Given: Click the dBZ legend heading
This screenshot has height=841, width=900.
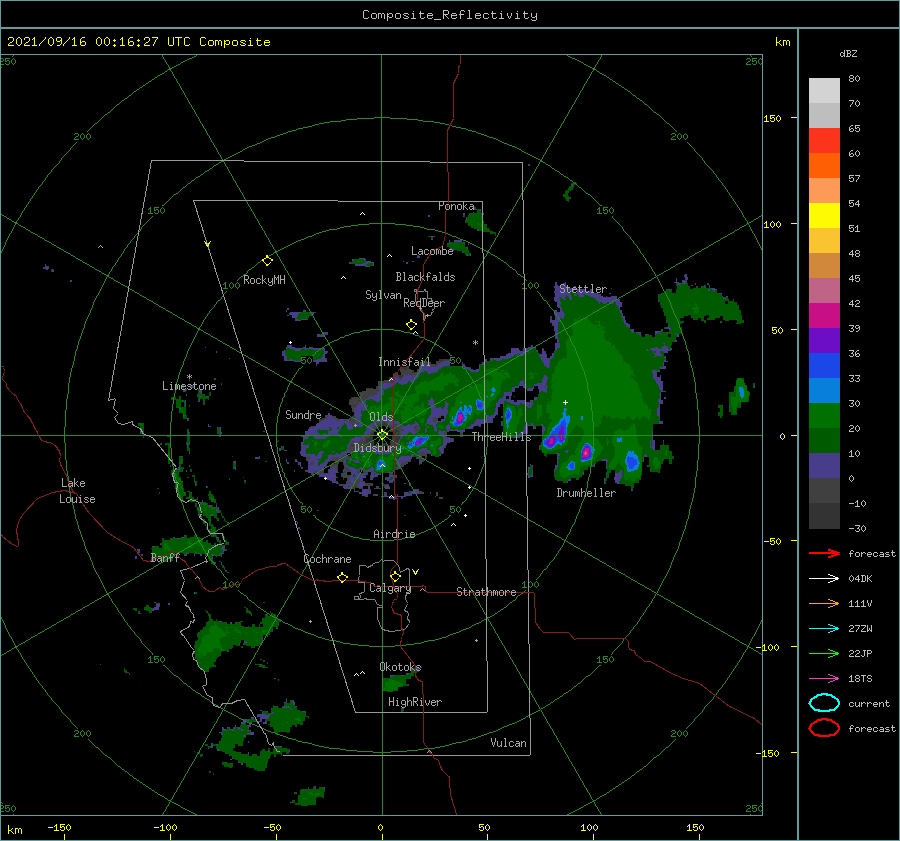Looking at the screenshot, I should [x=848, y=53].
